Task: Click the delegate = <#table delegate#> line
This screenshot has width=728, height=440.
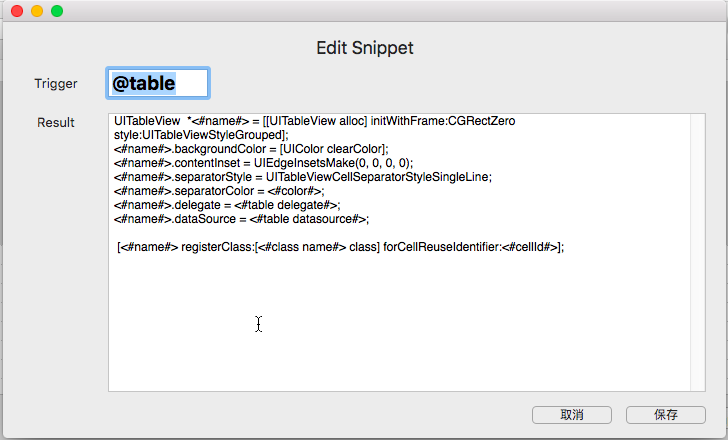Action: pos(227,205)
